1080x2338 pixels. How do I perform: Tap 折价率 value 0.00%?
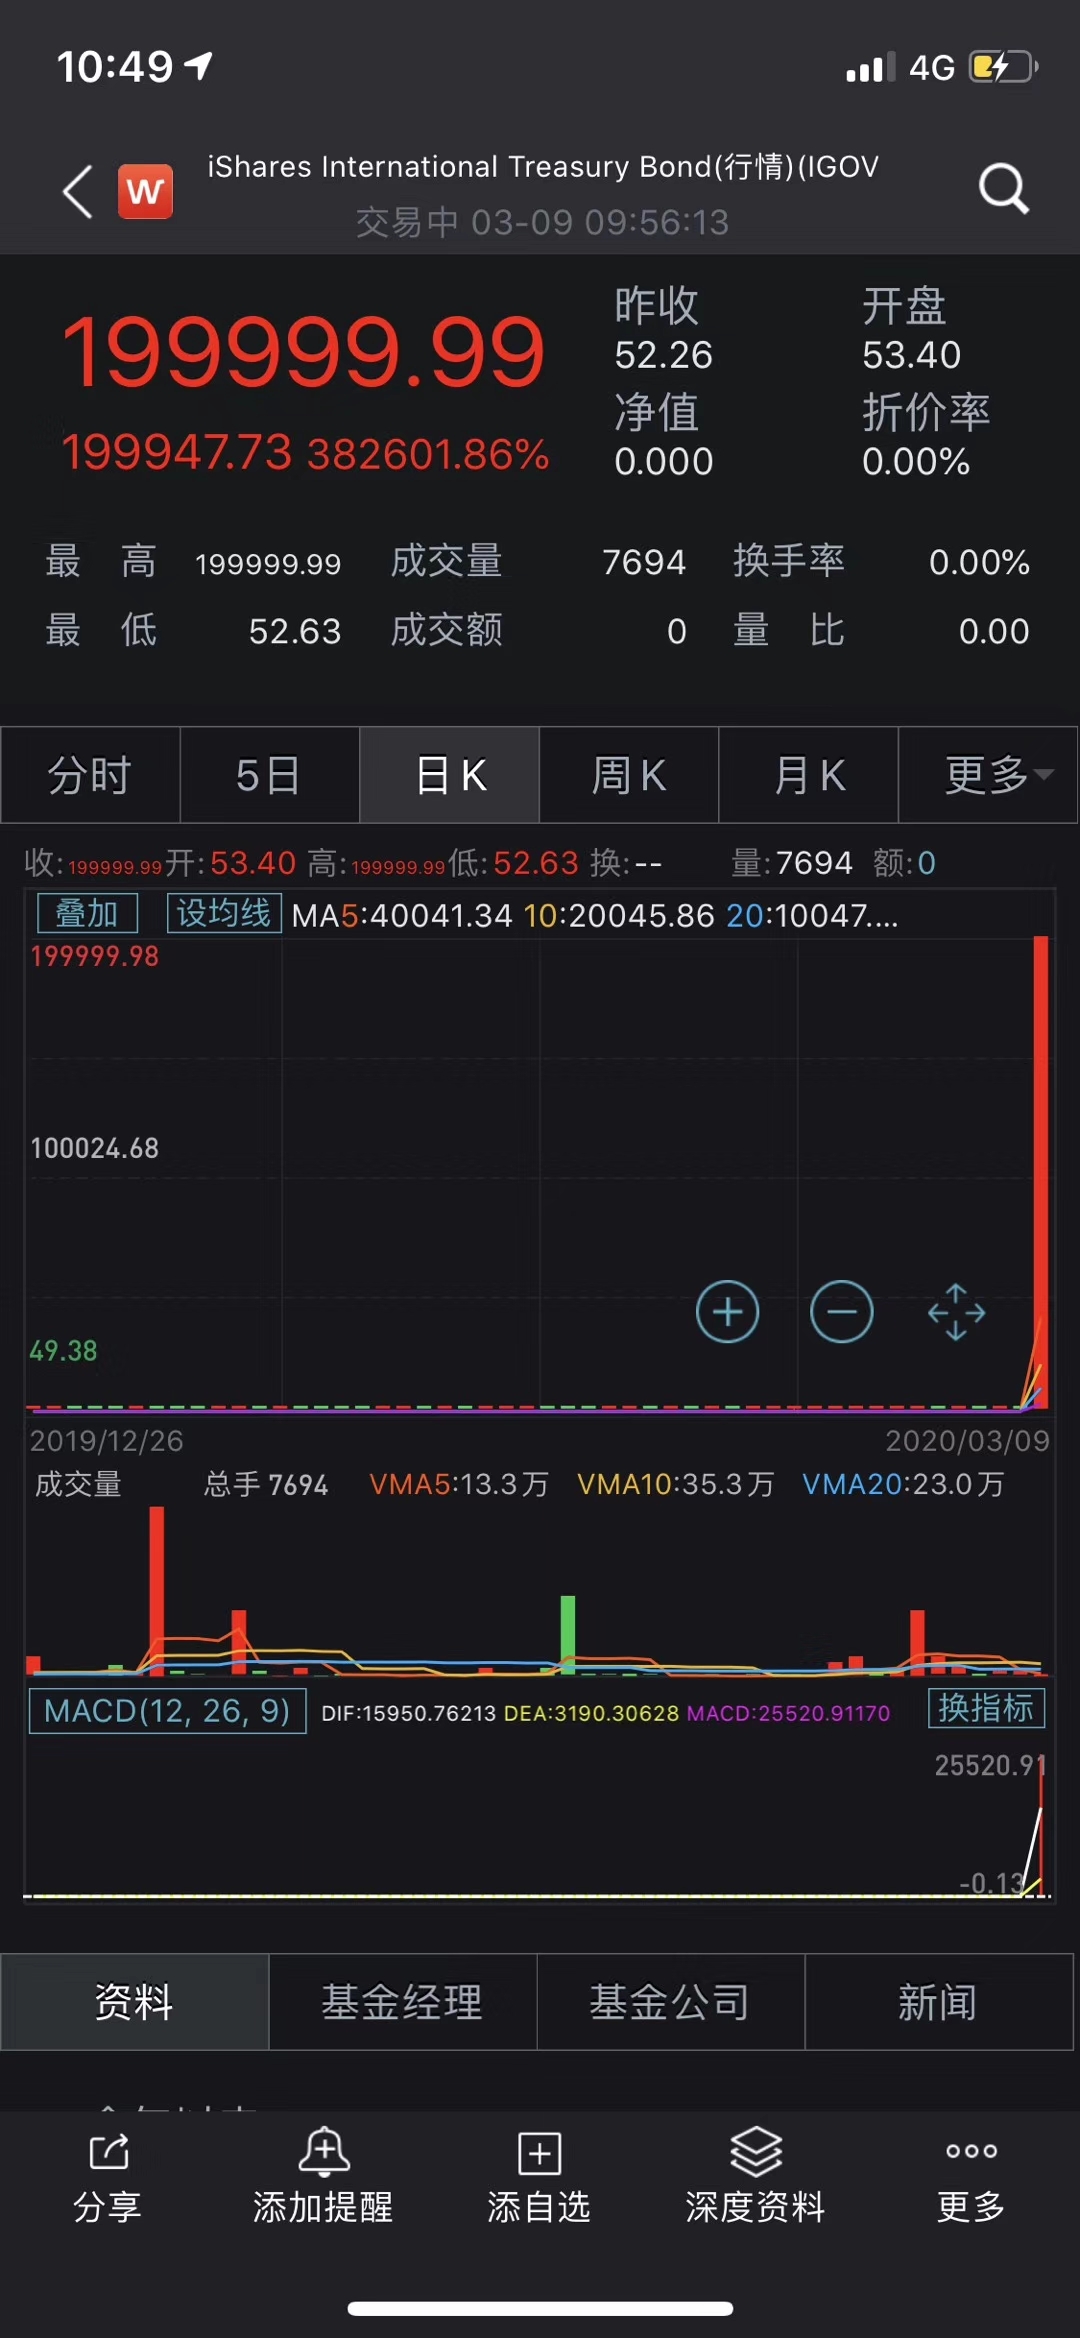point(916,462)
